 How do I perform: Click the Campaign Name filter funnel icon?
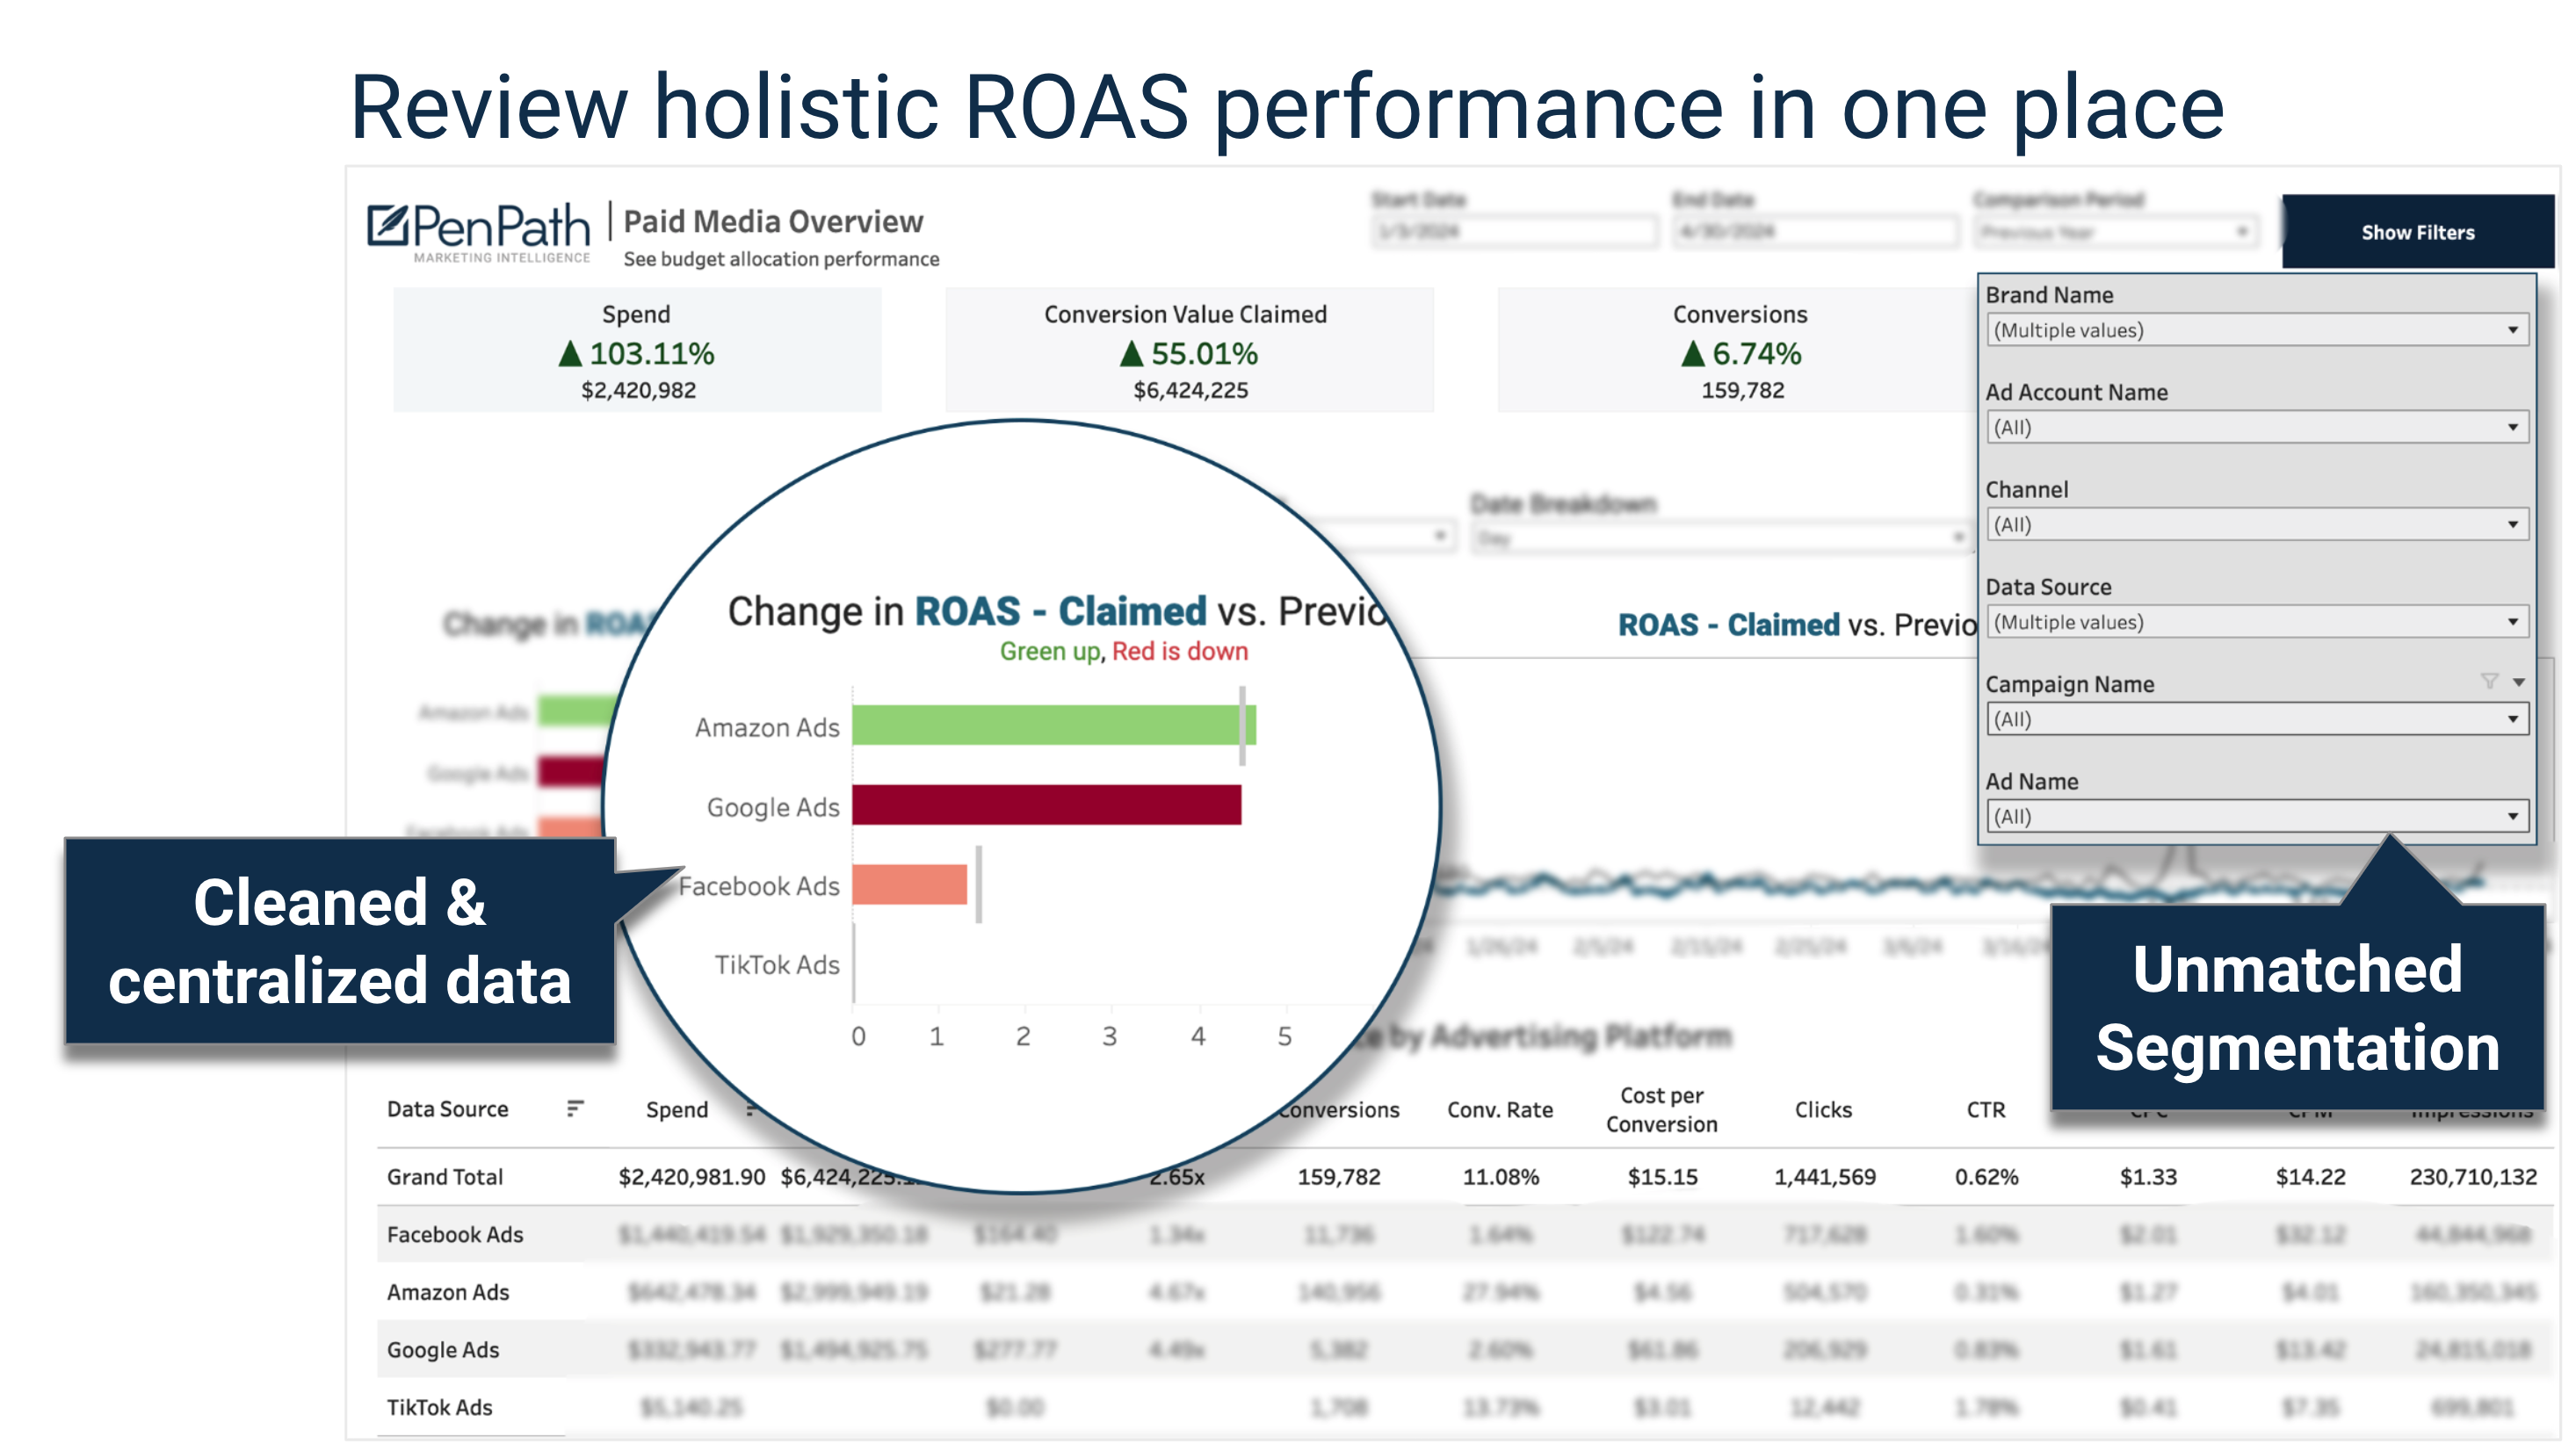(2489, 682)
